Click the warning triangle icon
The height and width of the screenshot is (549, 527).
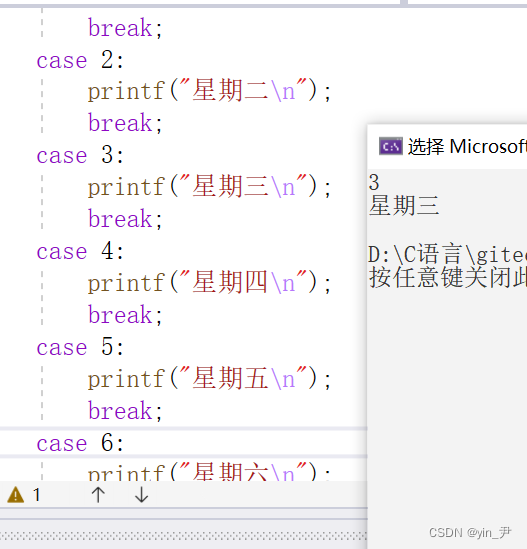16,495
